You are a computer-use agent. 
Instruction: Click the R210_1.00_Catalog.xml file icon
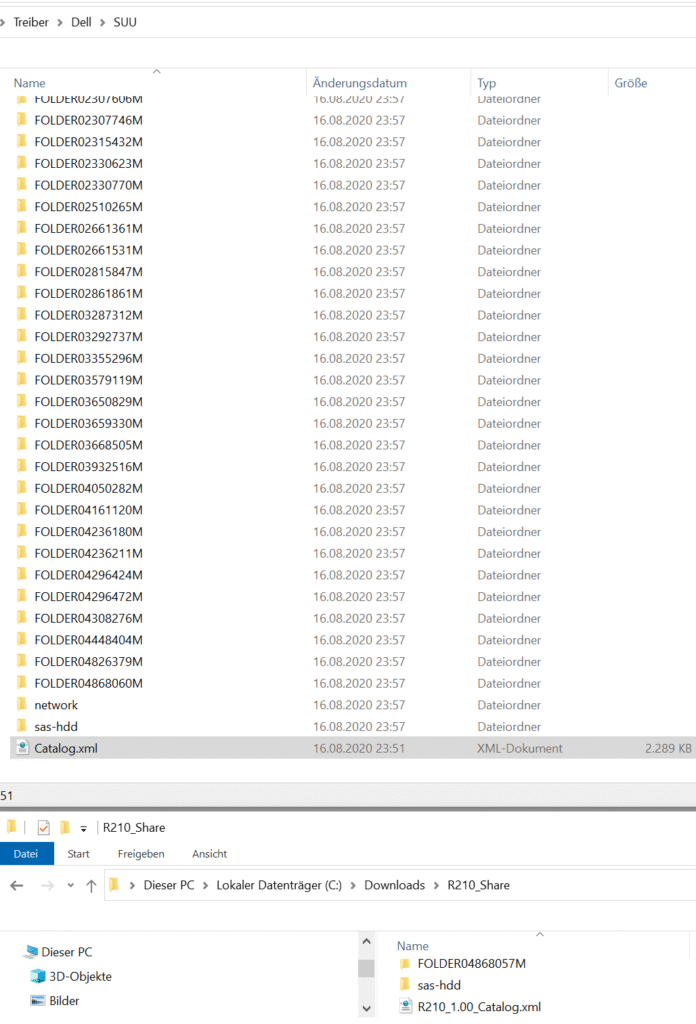[x=405, y=1006]
